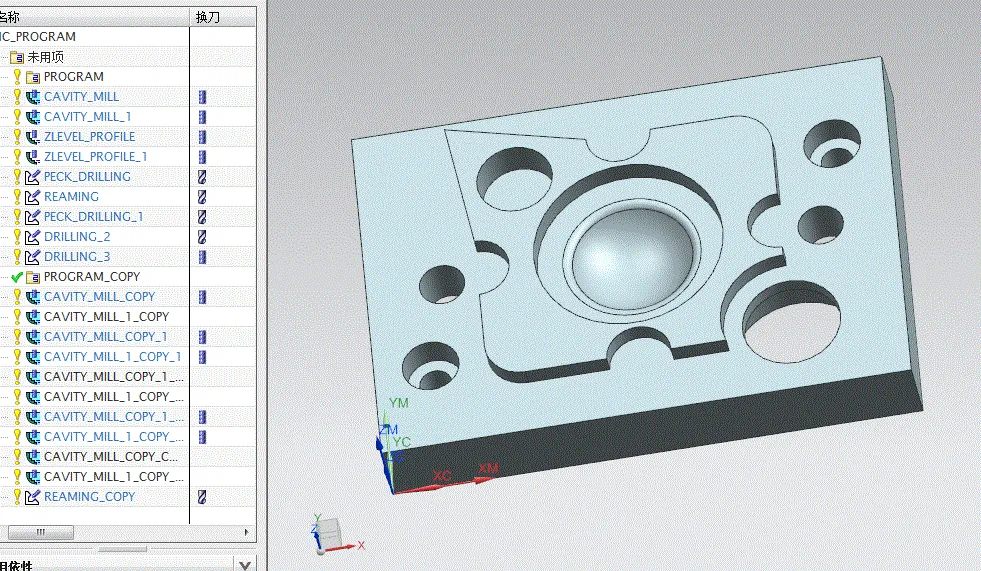Screen dimensions: 981x571
Task: Select the REAMING operation name
Action: coord(71,197)
